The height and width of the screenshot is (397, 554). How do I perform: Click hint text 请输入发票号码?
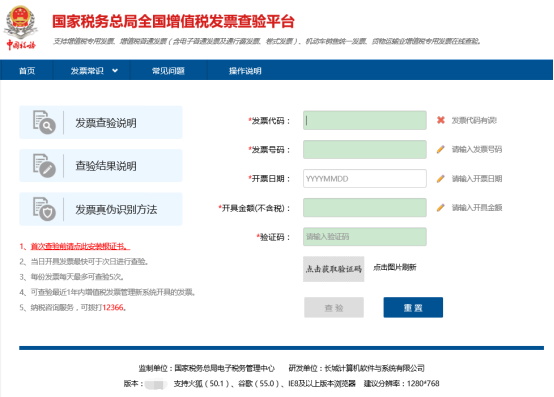pyautogui.click(x=477, y=149)
